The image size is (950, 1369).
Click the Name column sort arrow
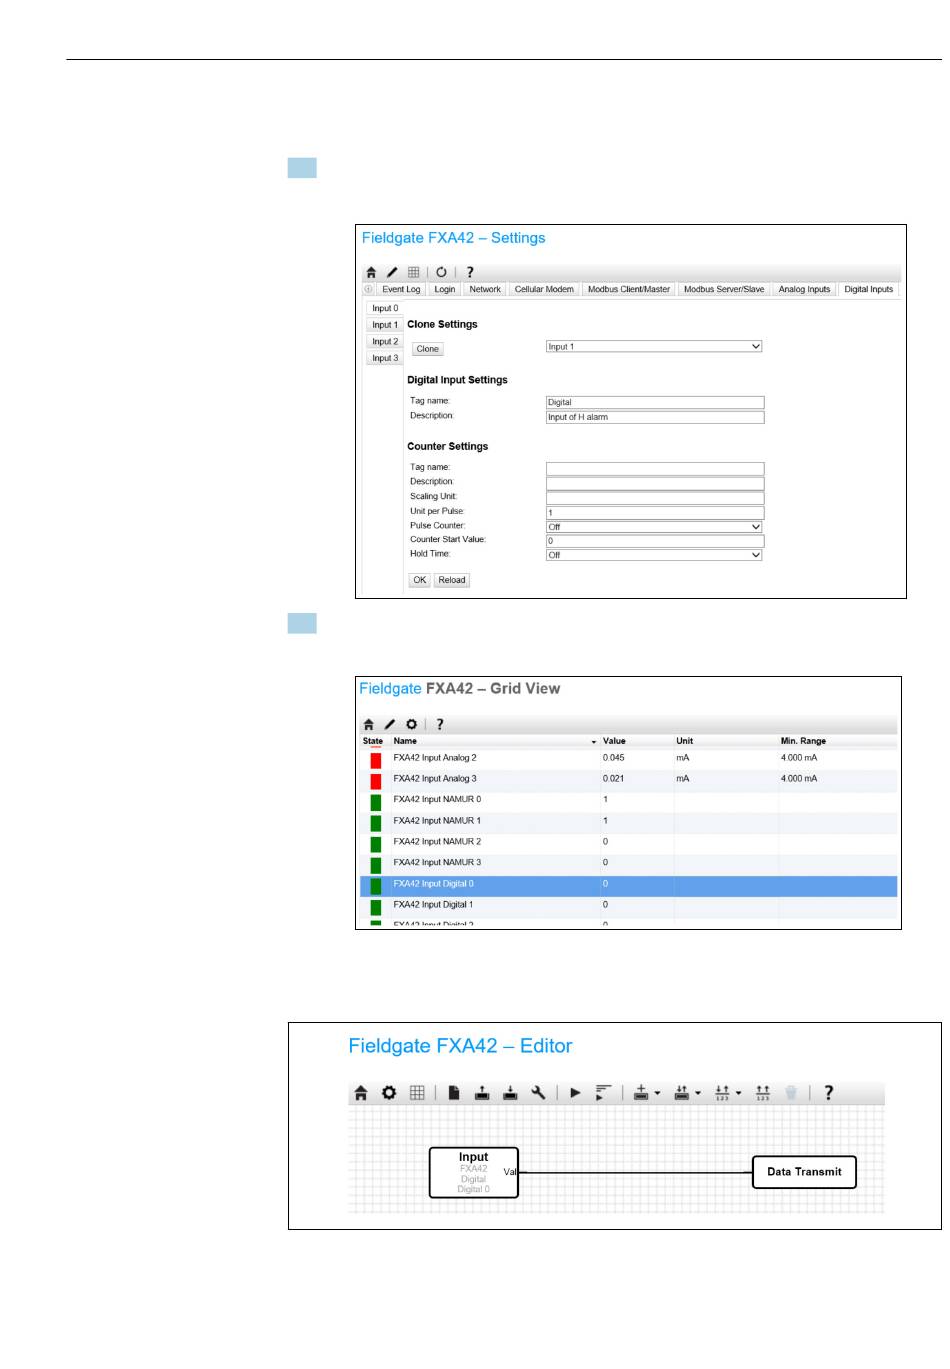593,742
